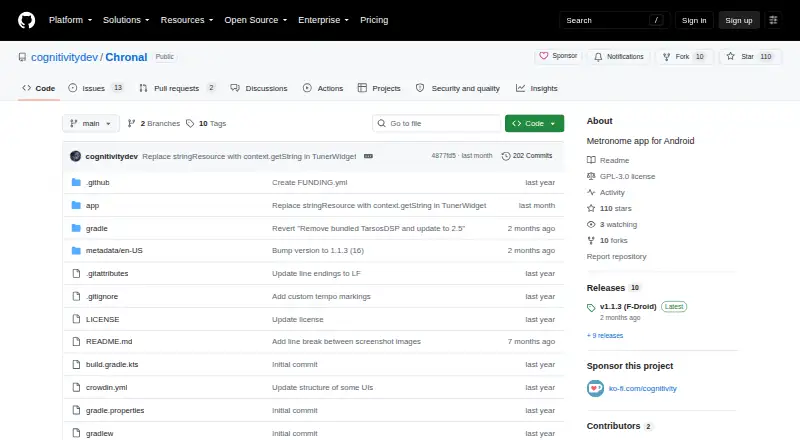Click the Pricing link

[x=374, y=20]
